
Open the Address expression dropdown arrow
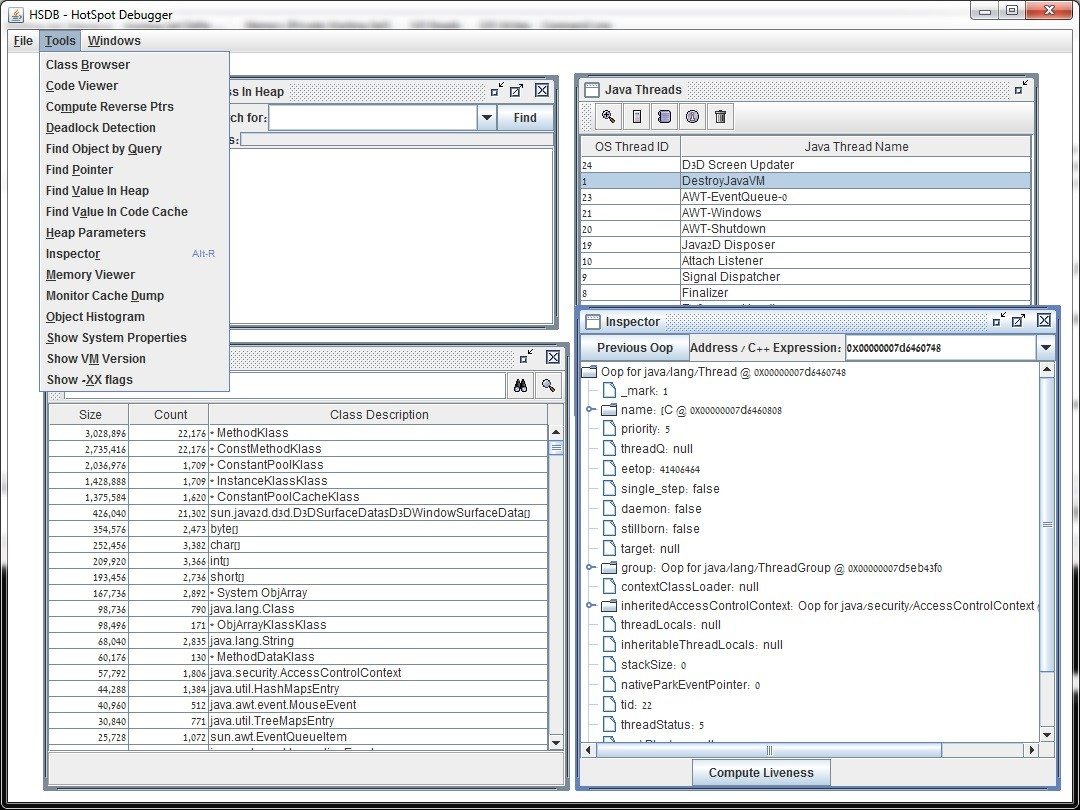[1046, 348]
